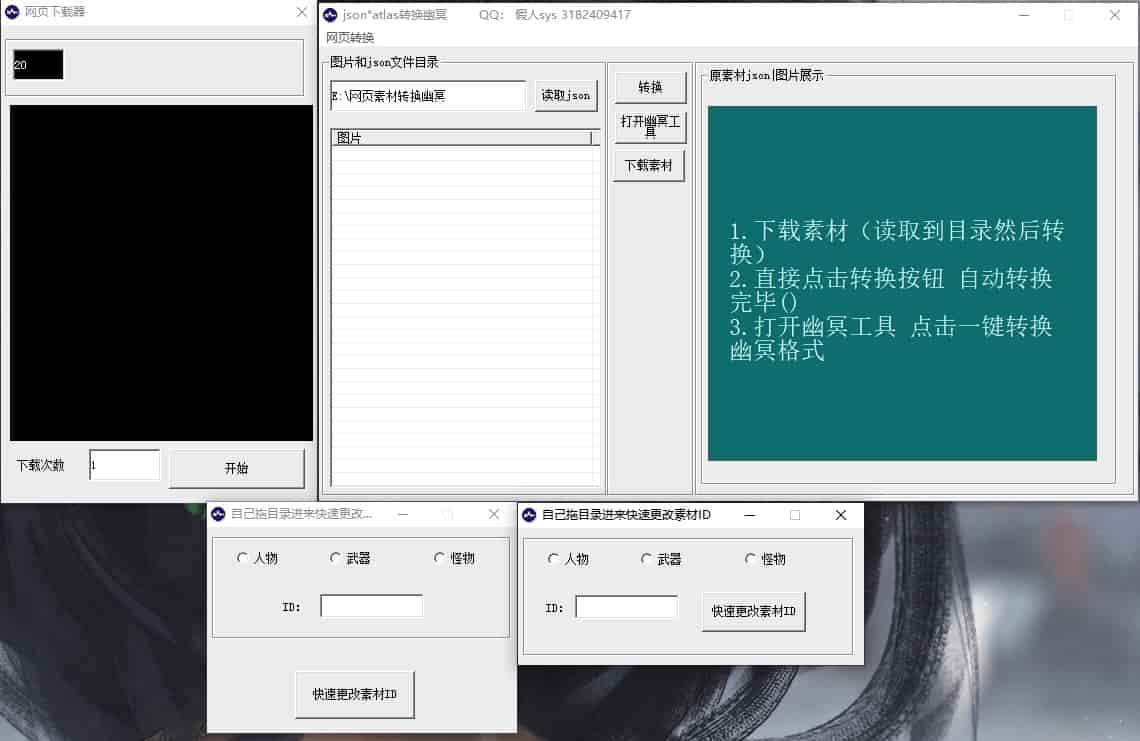The image size is (1140, 741).
Task: Open the 网页转换 menu
Action: (350, 38)
